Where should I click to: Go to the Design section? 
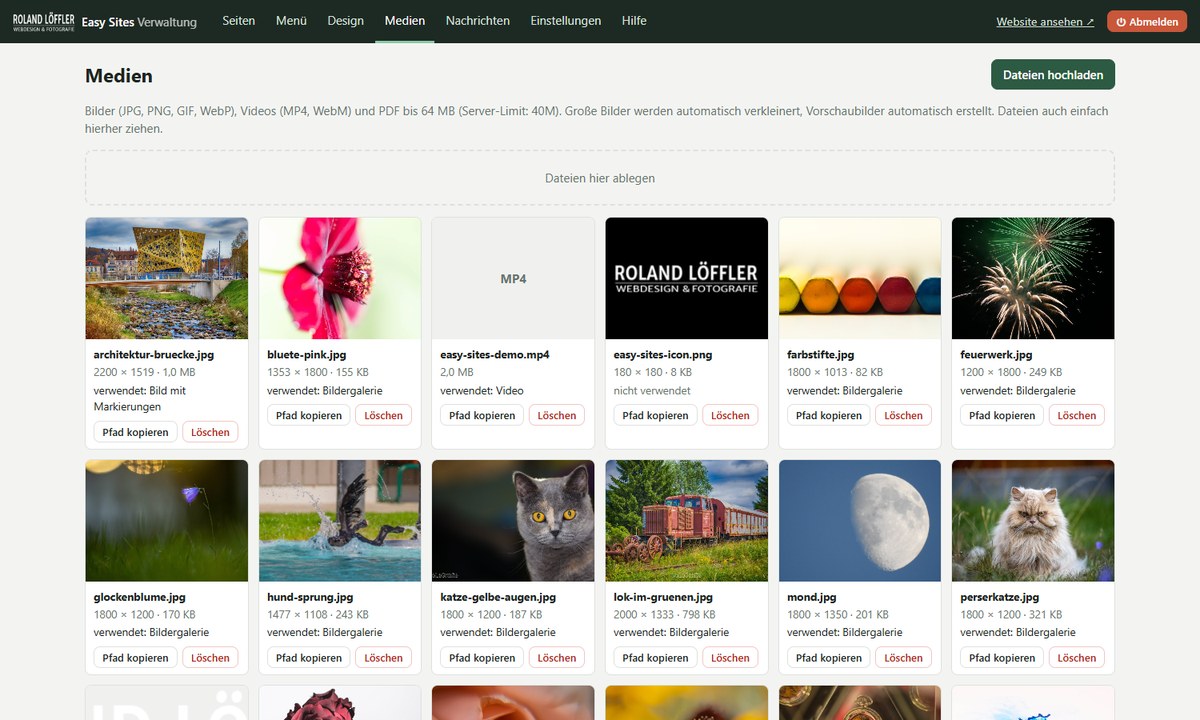pos(346,21)
